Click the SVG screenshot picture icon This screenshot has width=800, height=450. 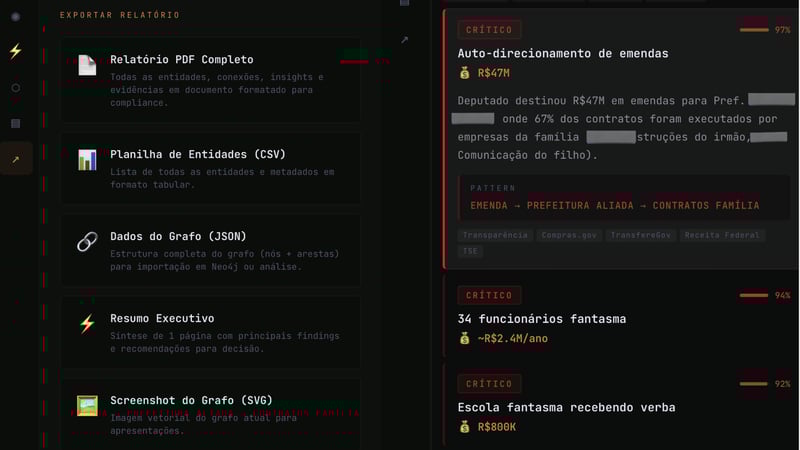87,406
